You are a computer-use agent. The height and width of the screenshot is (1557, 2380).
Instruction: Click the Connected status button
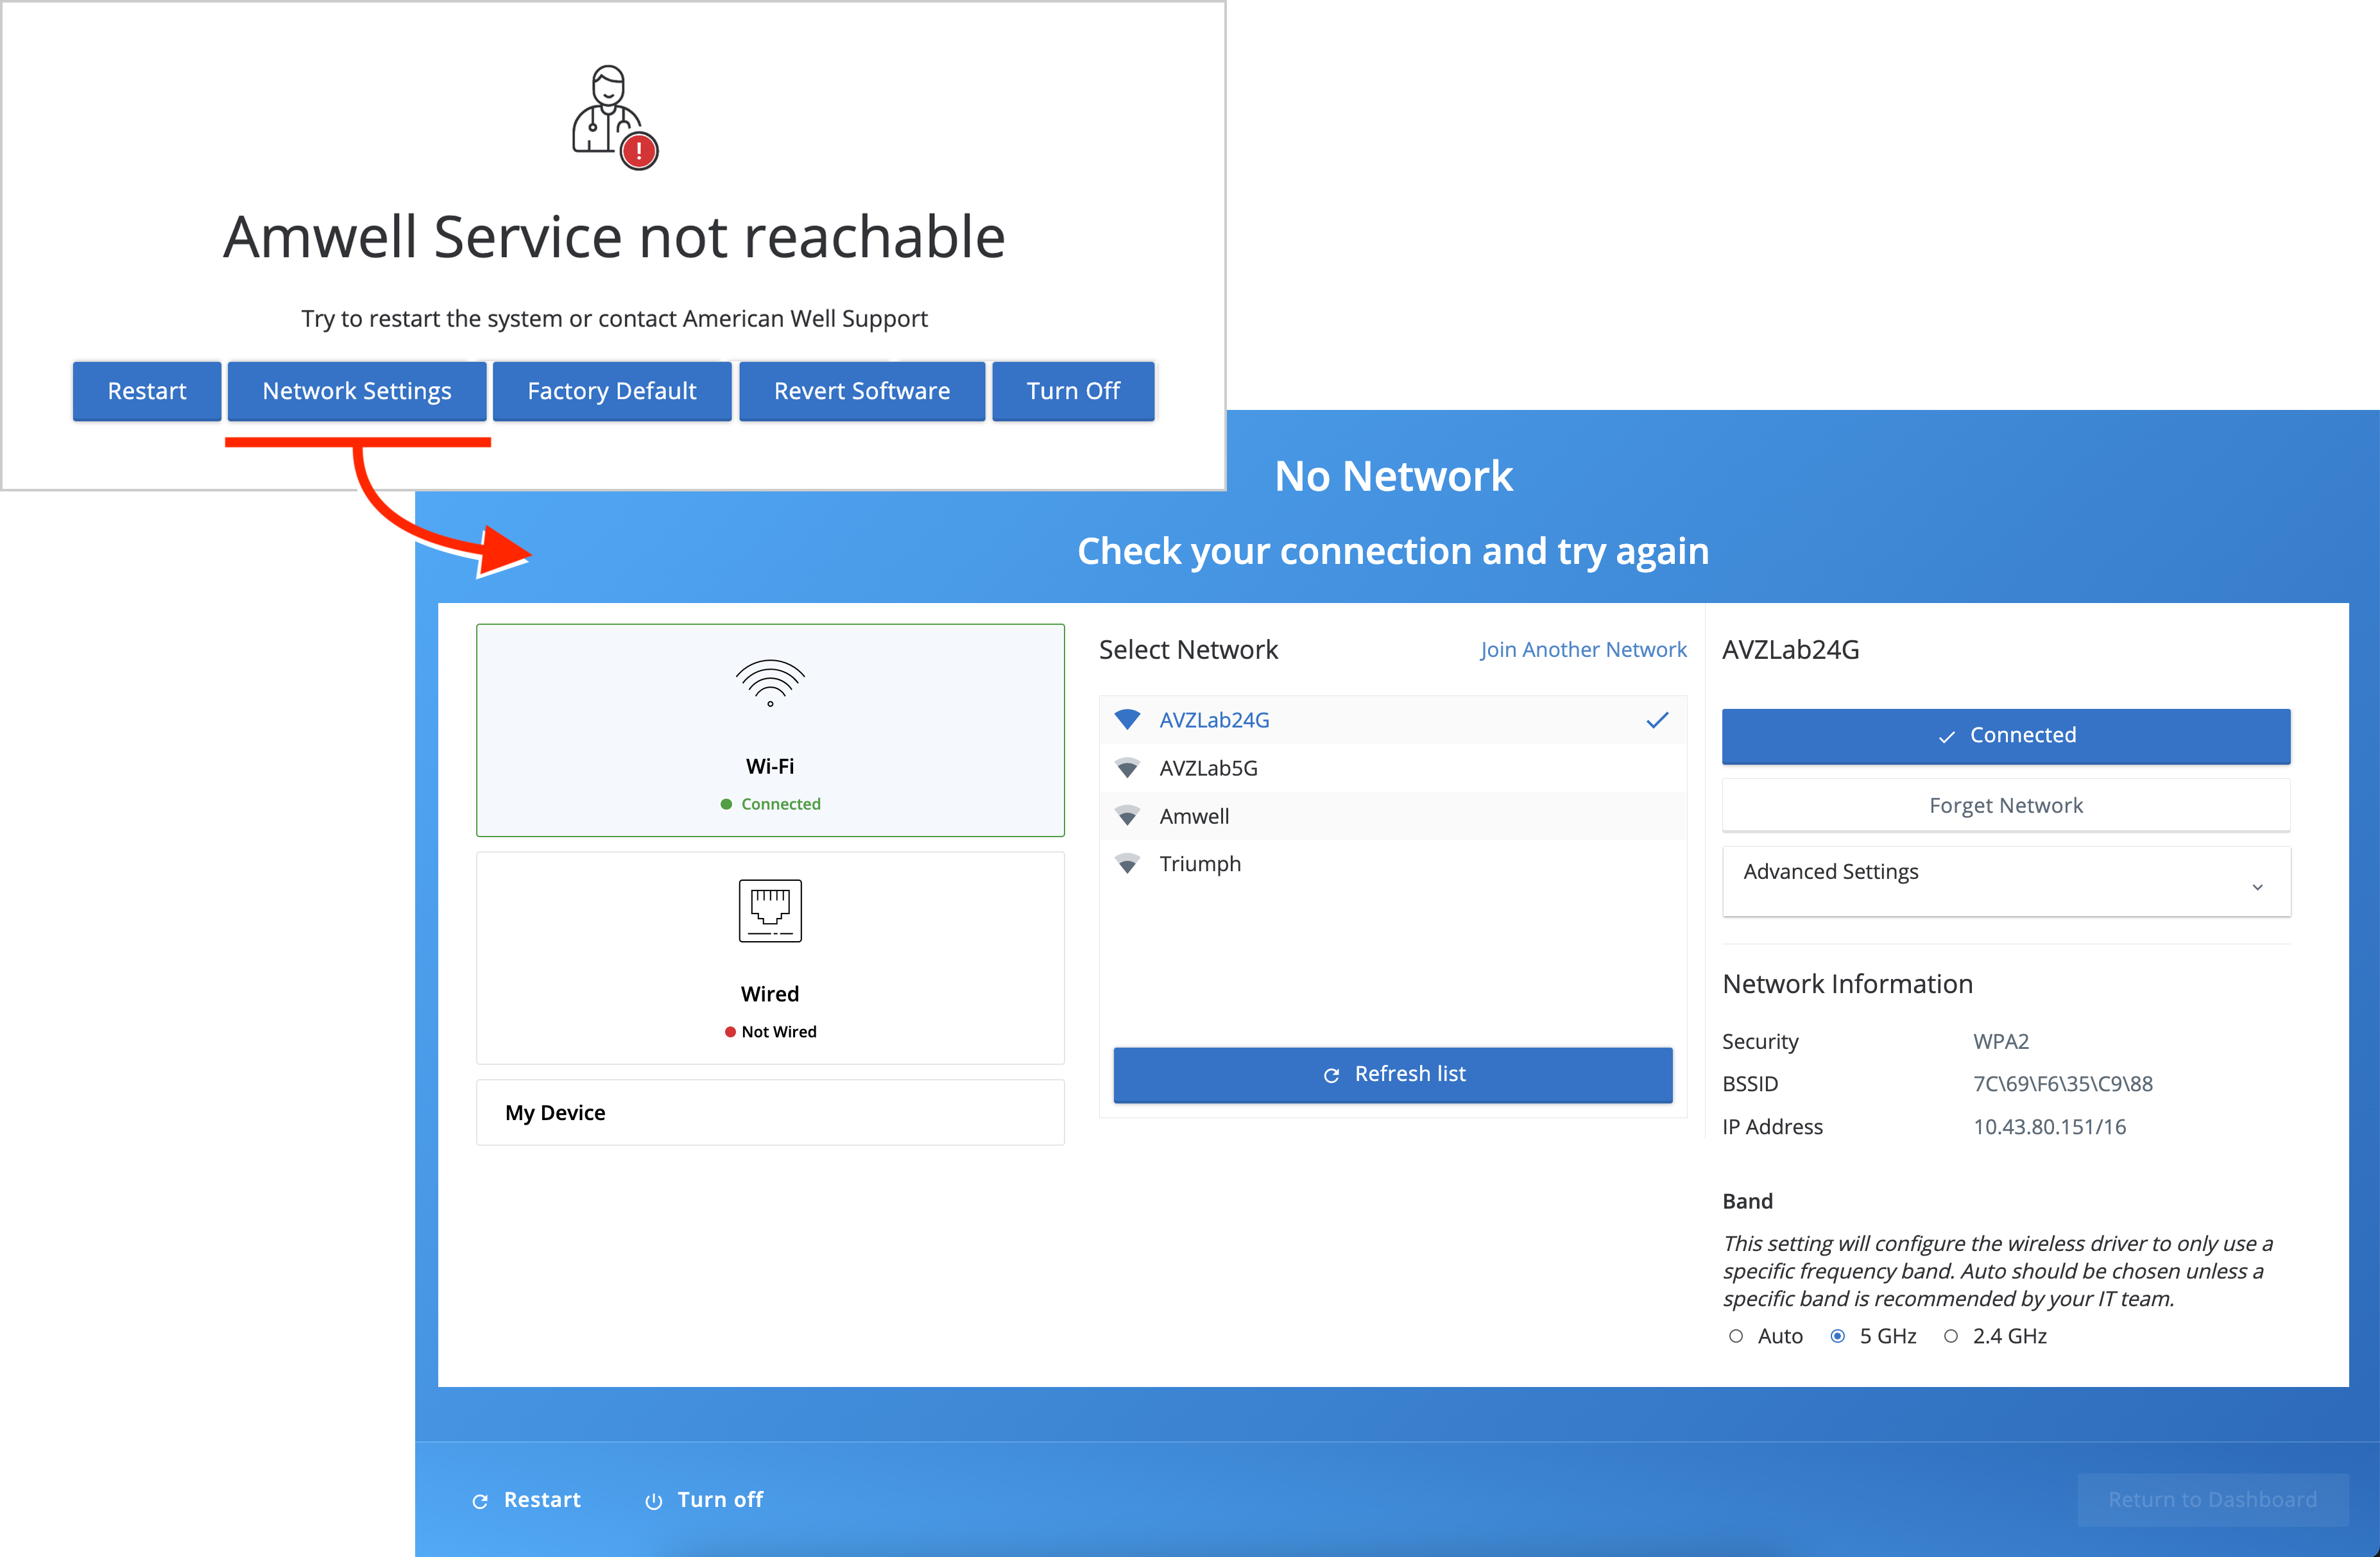2006,736
